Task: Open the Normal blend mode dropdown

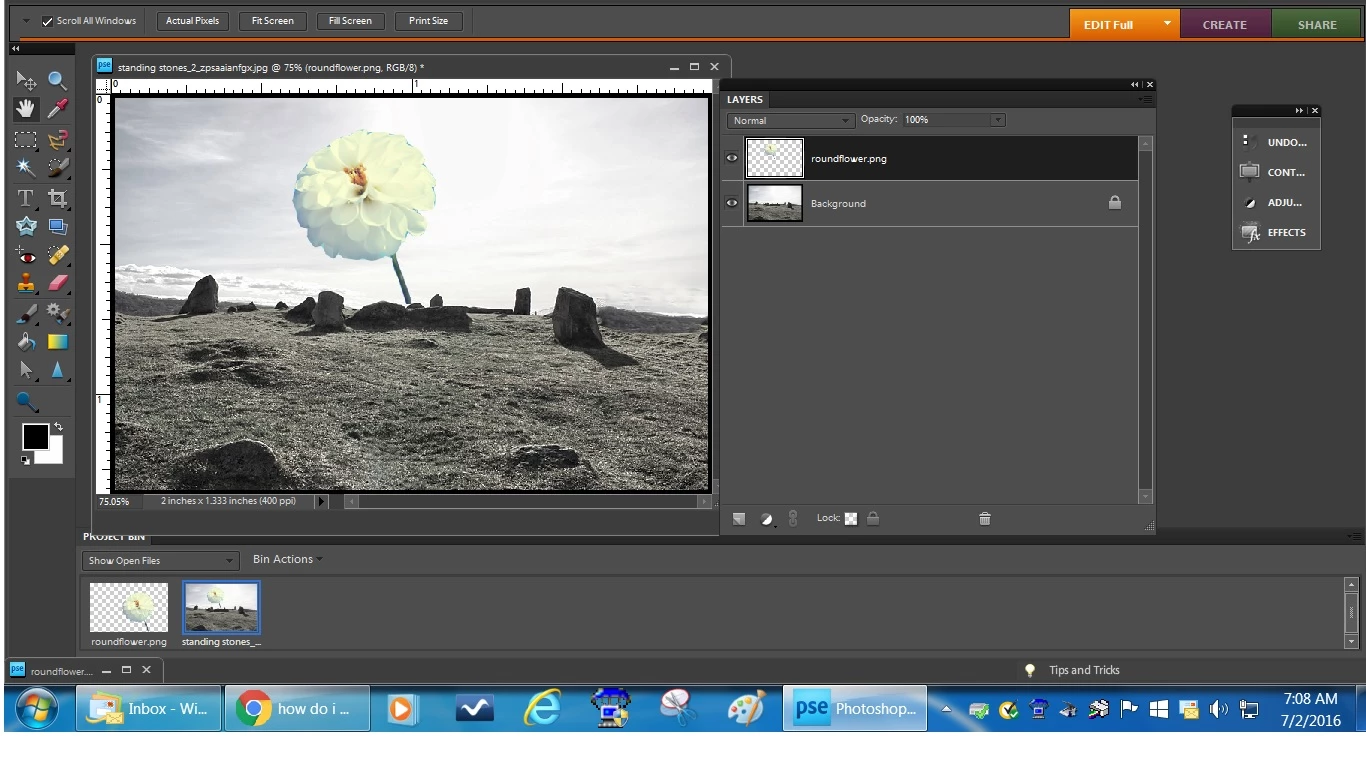Action: point(790,120)
